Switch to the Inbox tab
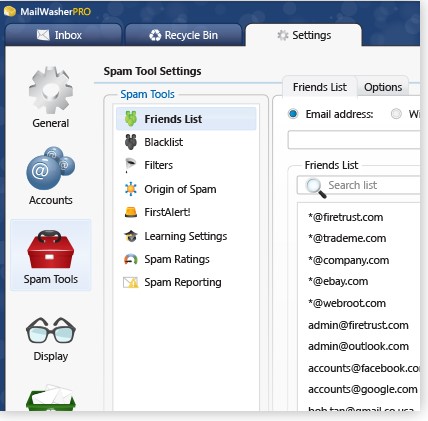 pyautogui.click(x=63, y=35)
